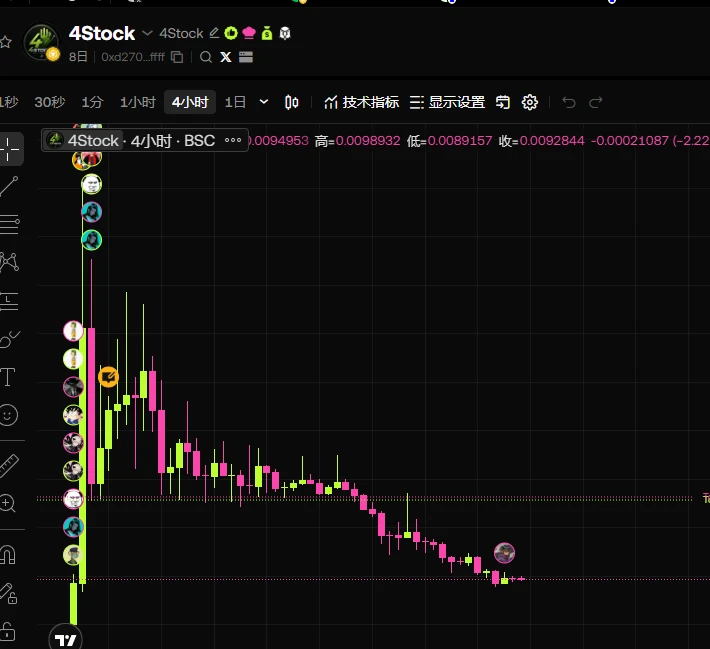Switch to the 1日 timeframe
The width and height of the screenshot is (710, 649).
(x=235, y=102)
